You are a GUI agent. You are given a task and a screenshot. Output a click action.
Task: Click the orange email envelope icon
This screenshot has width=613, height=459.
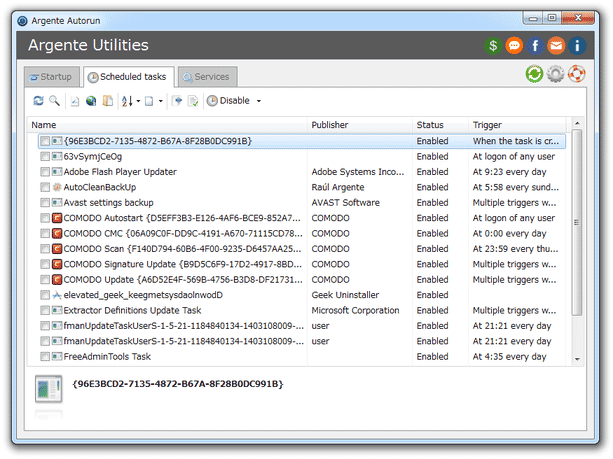(x=556, y=46)
